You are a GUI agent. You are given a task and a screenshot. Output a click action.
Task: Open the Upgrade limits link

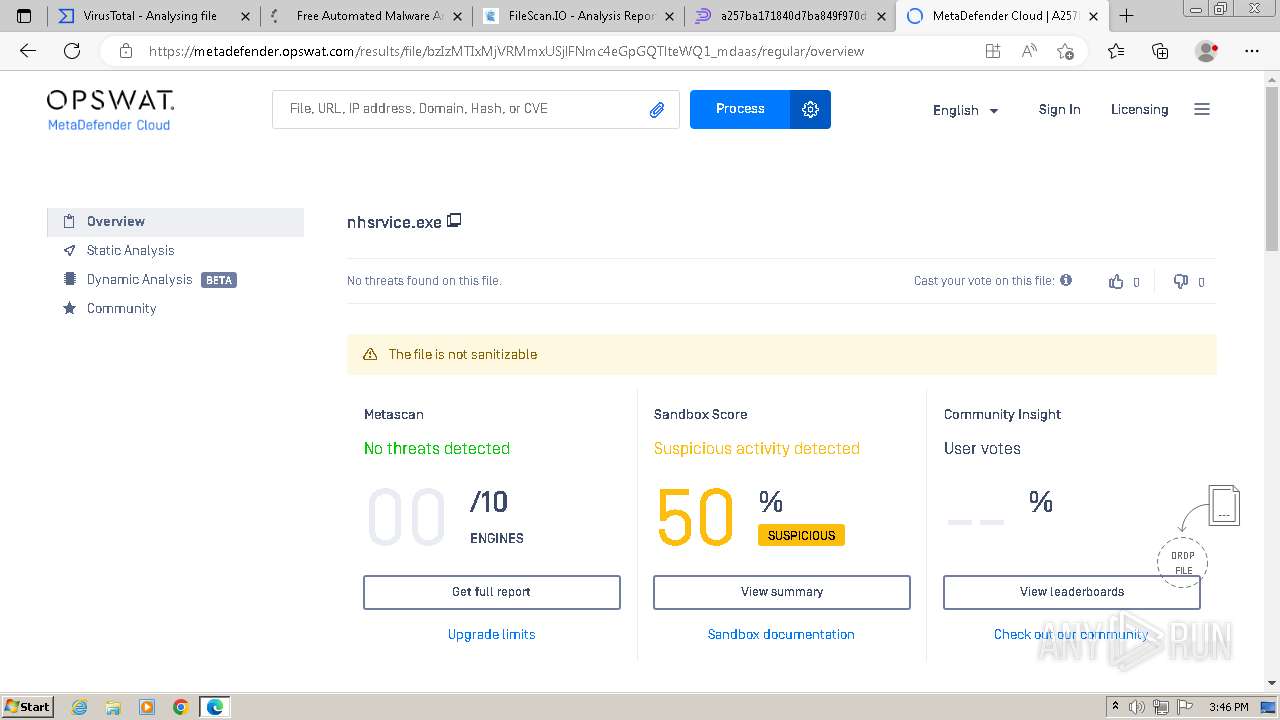(491, 634)
